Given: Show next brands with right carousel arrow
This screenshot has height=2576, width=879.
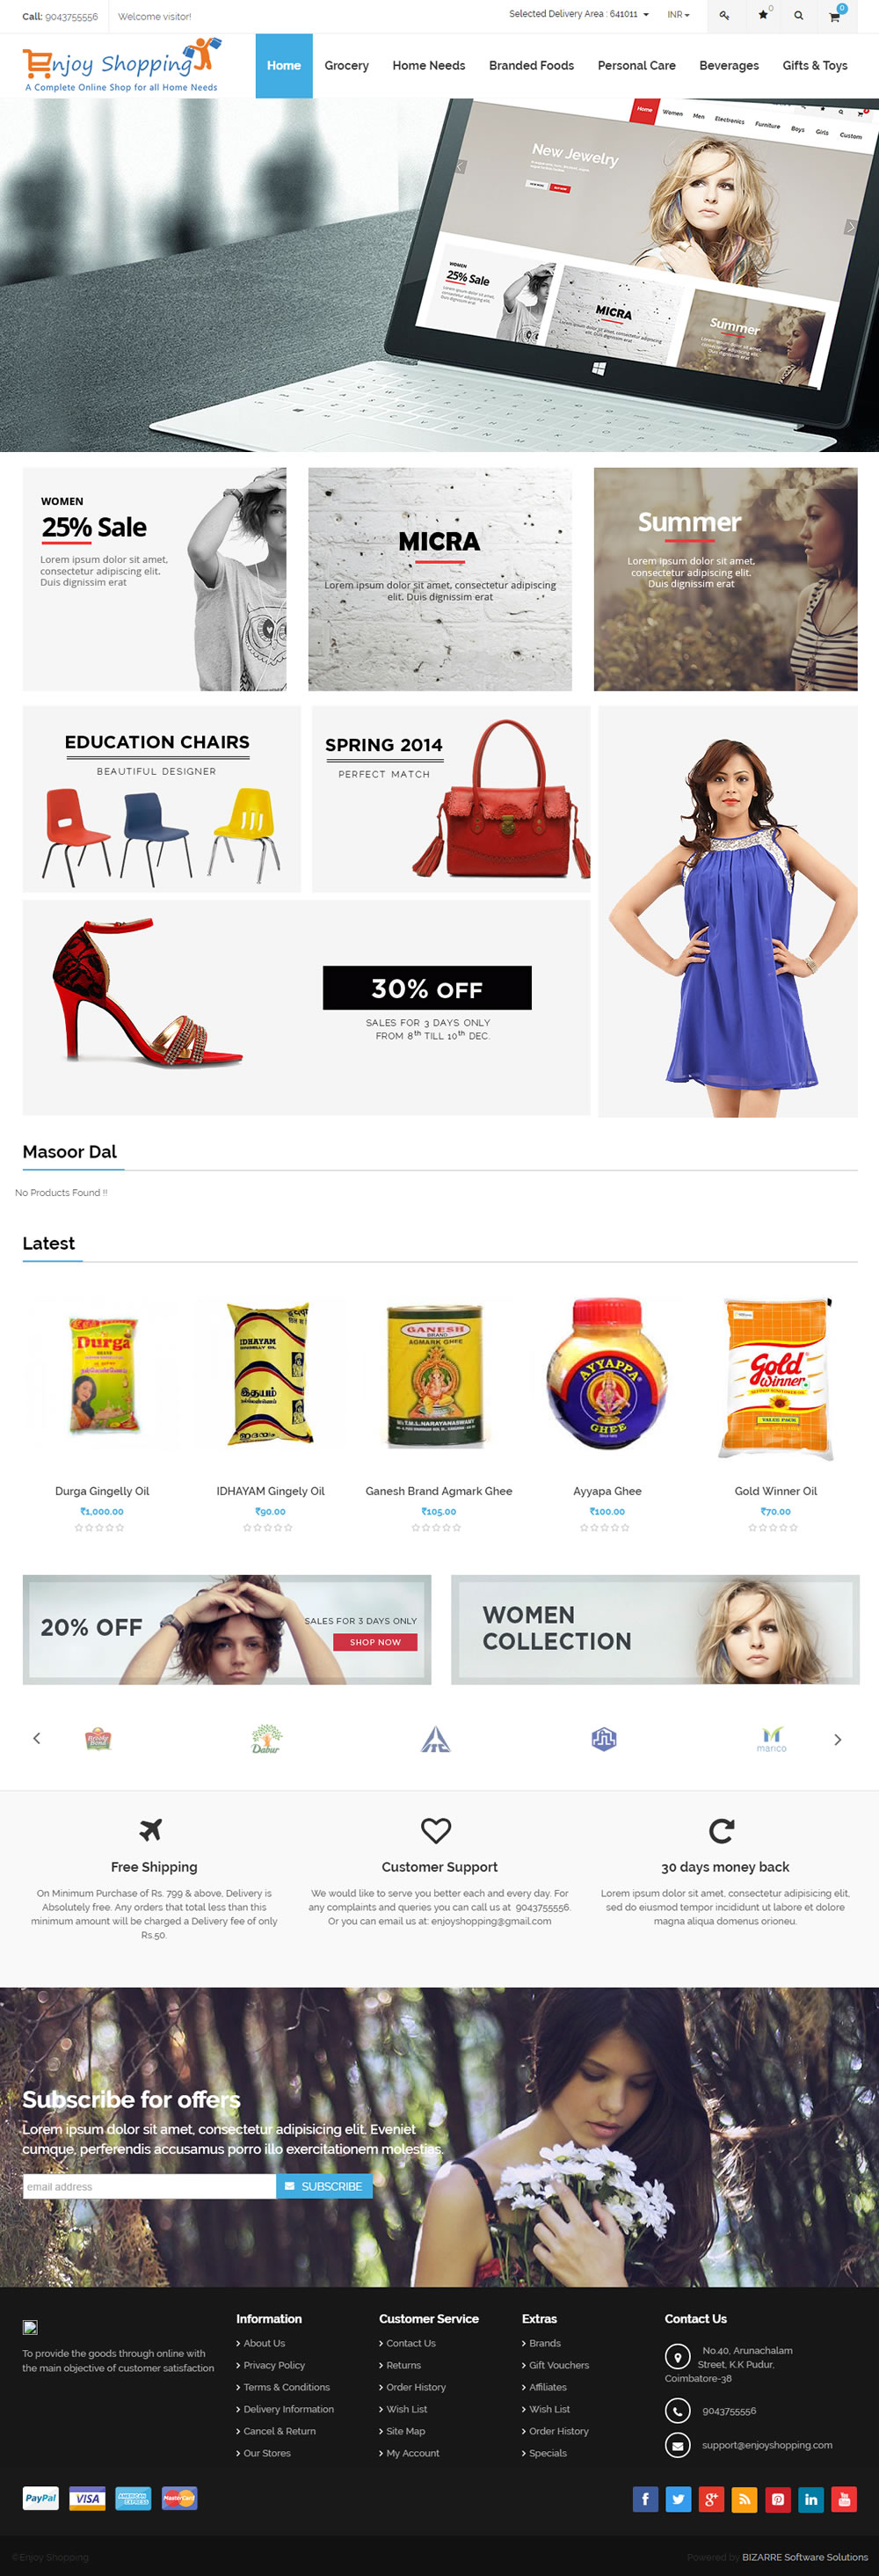Looking at the screenshot, I should point(837,1739).
